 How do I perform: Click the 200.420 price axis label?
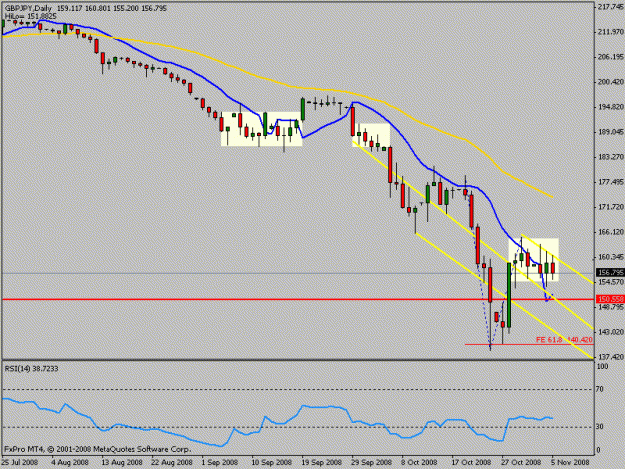[x=610, y=82]
